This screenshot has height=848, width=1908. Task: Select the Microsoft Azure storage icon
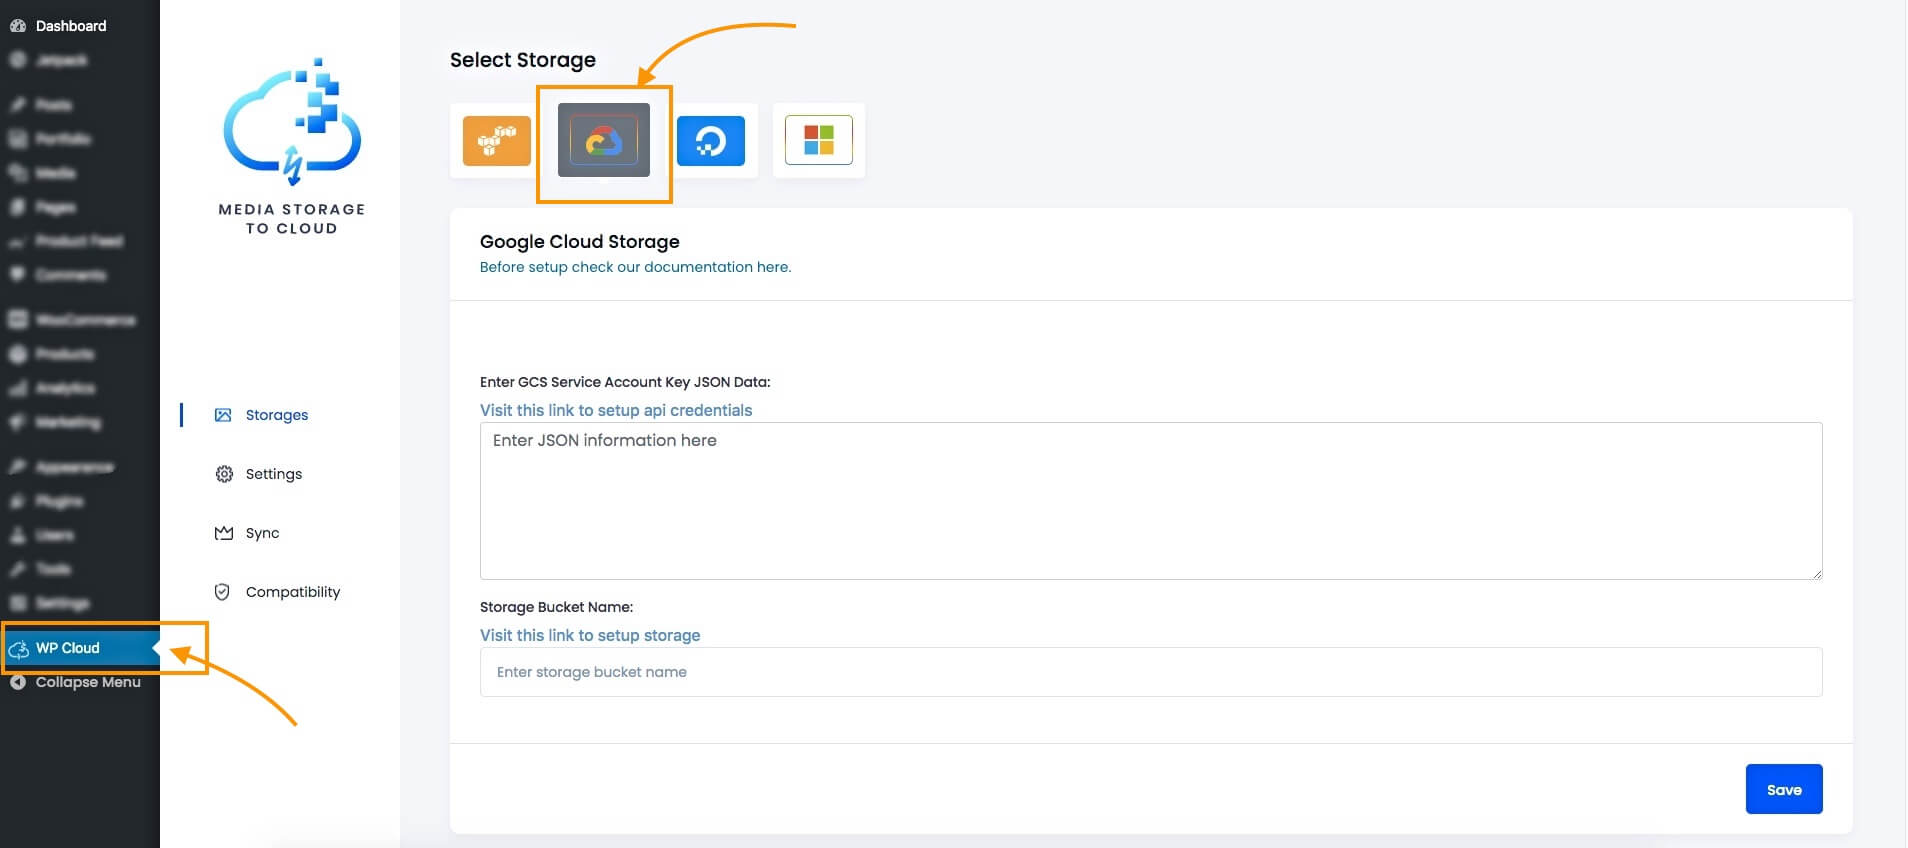pyautogui.click(x=818, y=141)
